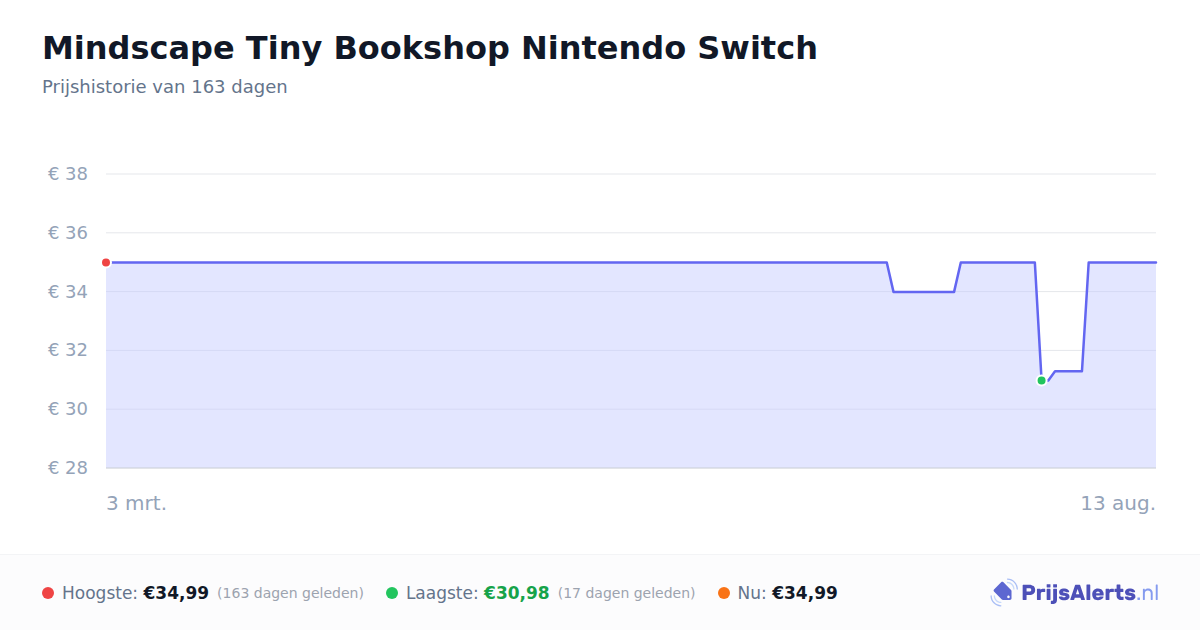Click the red highest-price dot on the chart line
Image resolution: width=1200 pixels, height=630 pixels.
click(x=106, y=262)
